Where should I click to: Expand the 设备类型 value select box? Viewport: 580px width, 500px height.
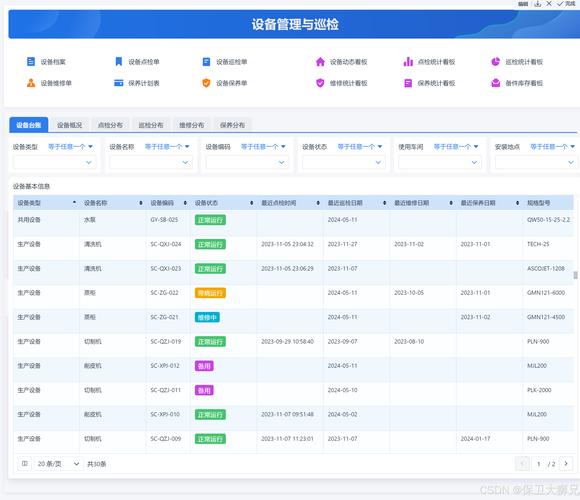point(54,162)
